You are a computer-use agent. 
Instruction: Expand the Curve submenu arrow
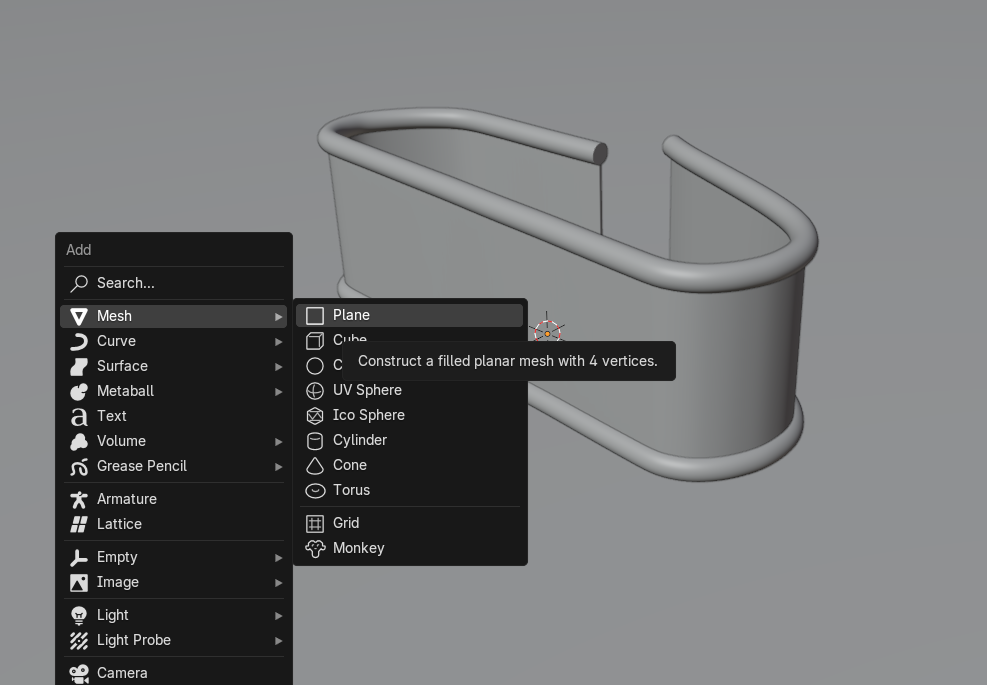pyautogui.click(x=279, y=342)
